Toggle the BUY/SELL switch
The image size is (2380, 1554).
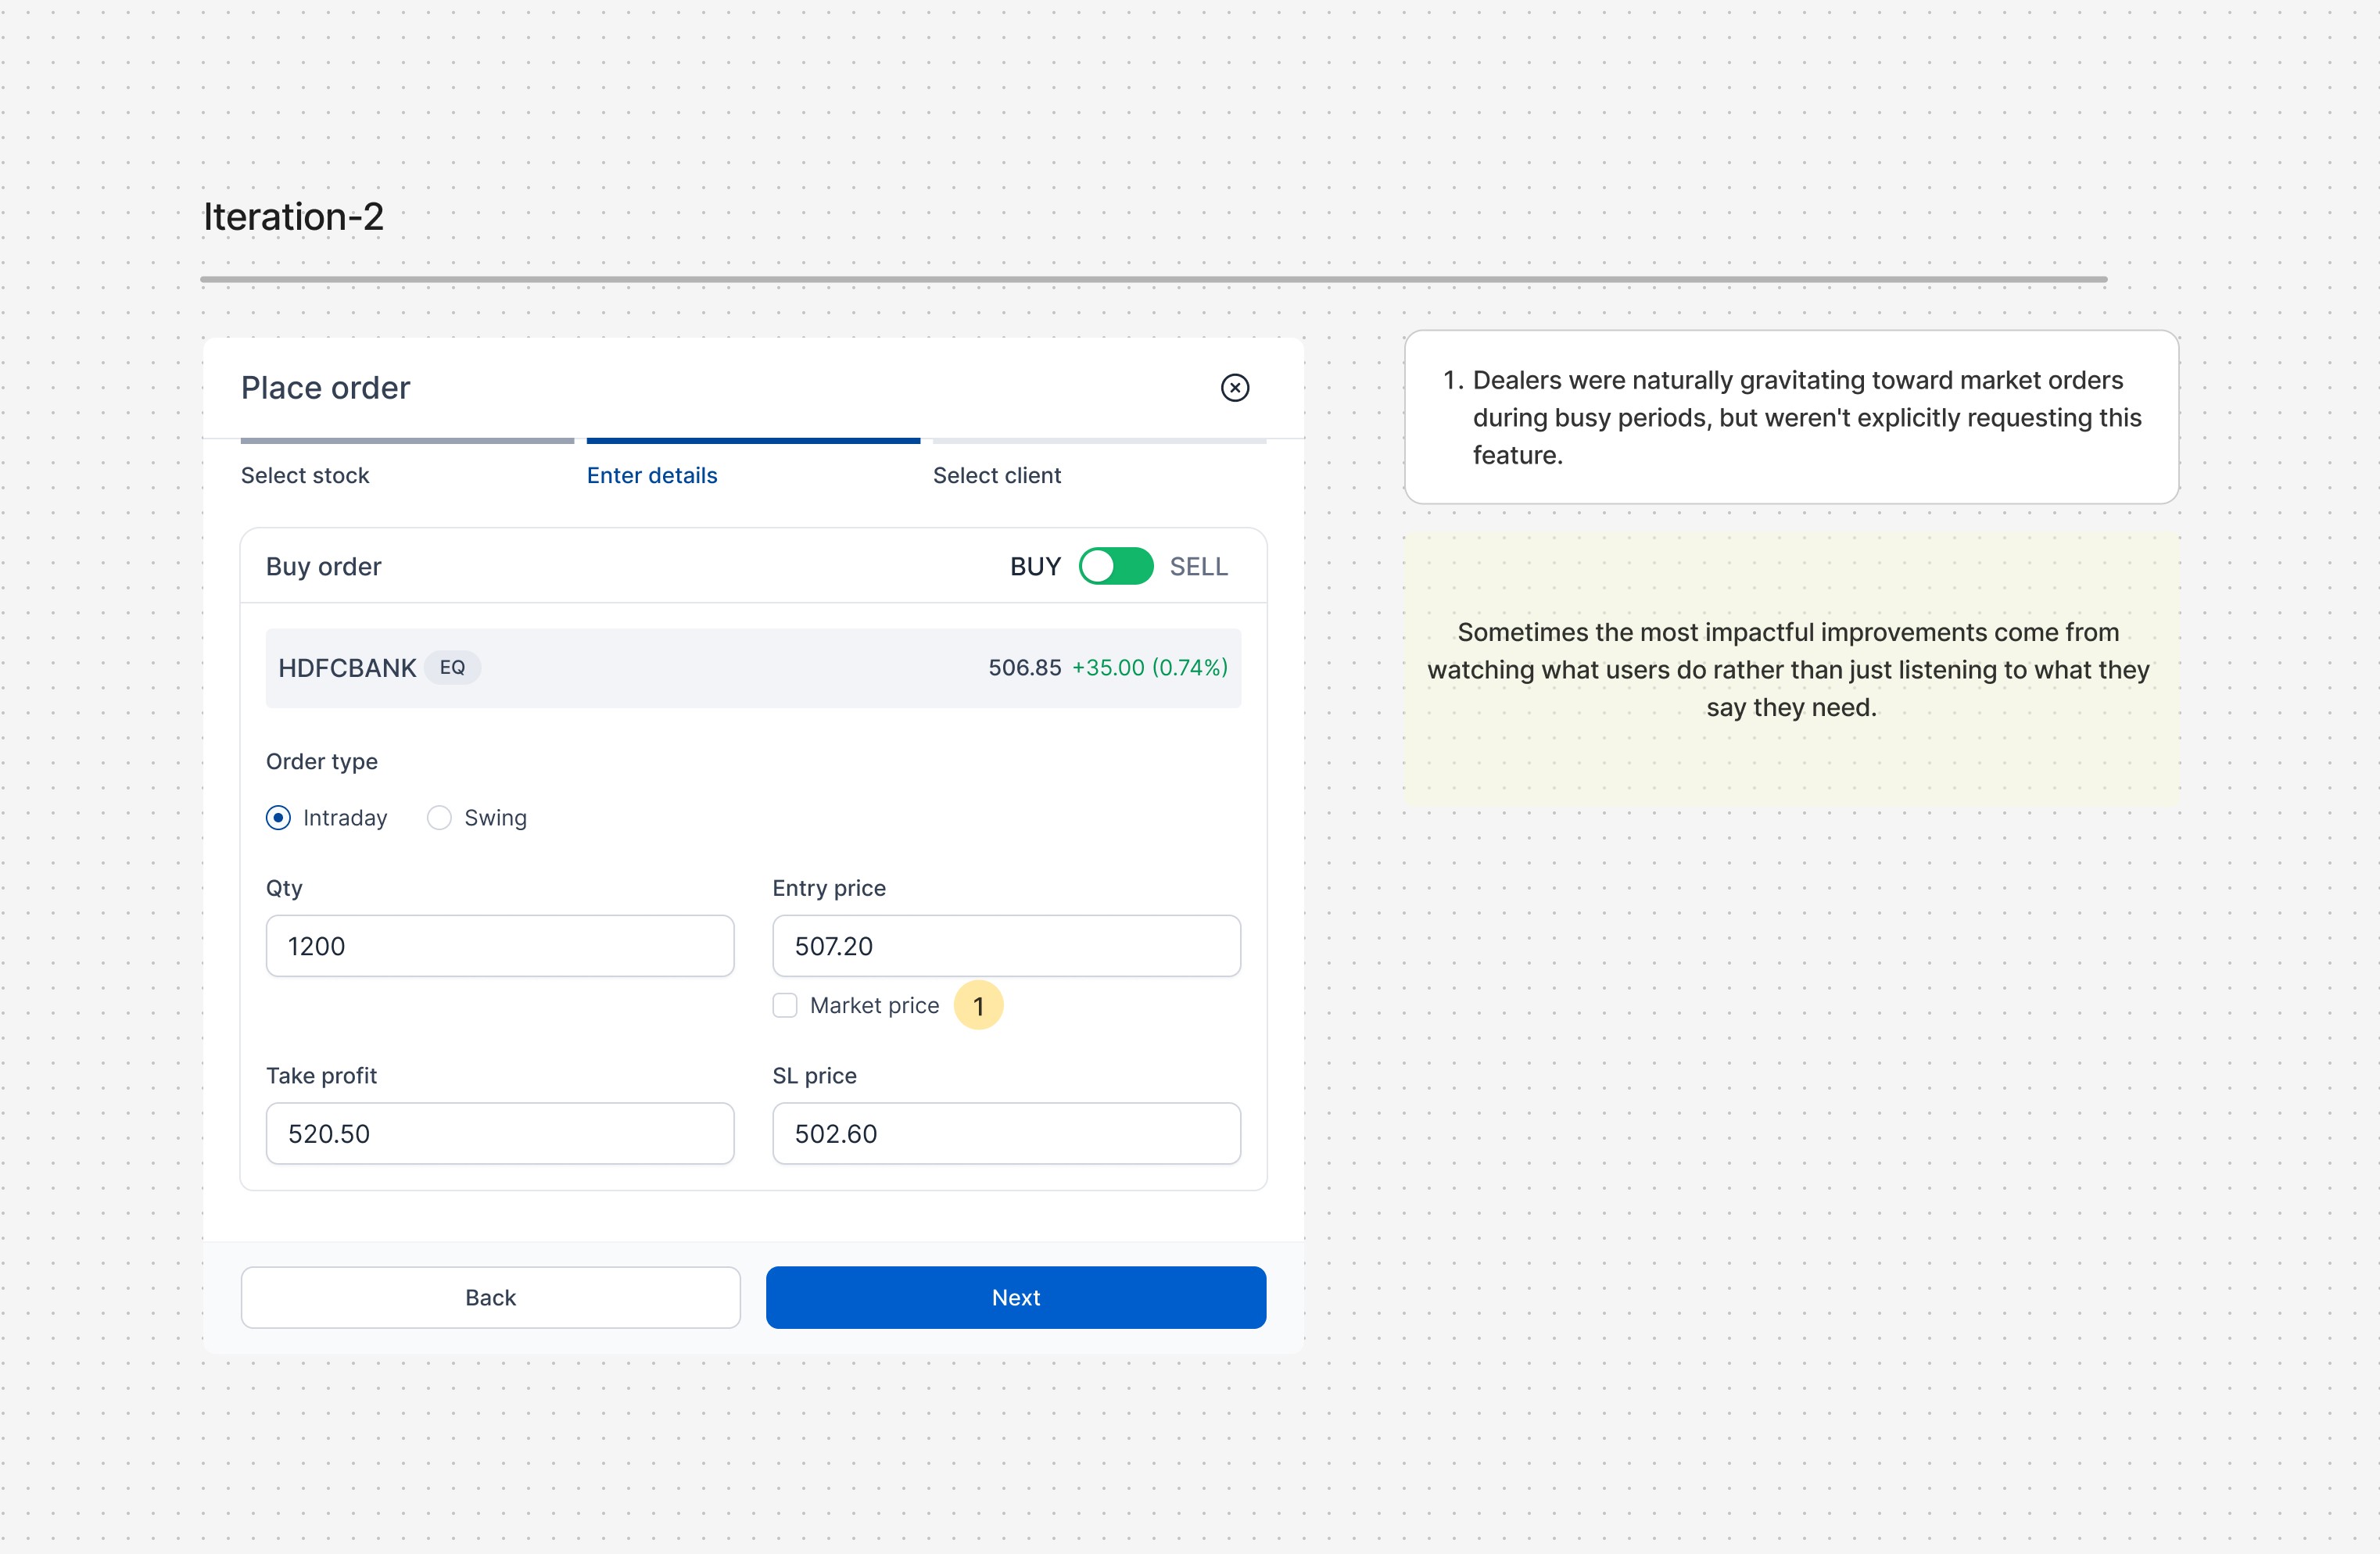(x=1115, y=566)
